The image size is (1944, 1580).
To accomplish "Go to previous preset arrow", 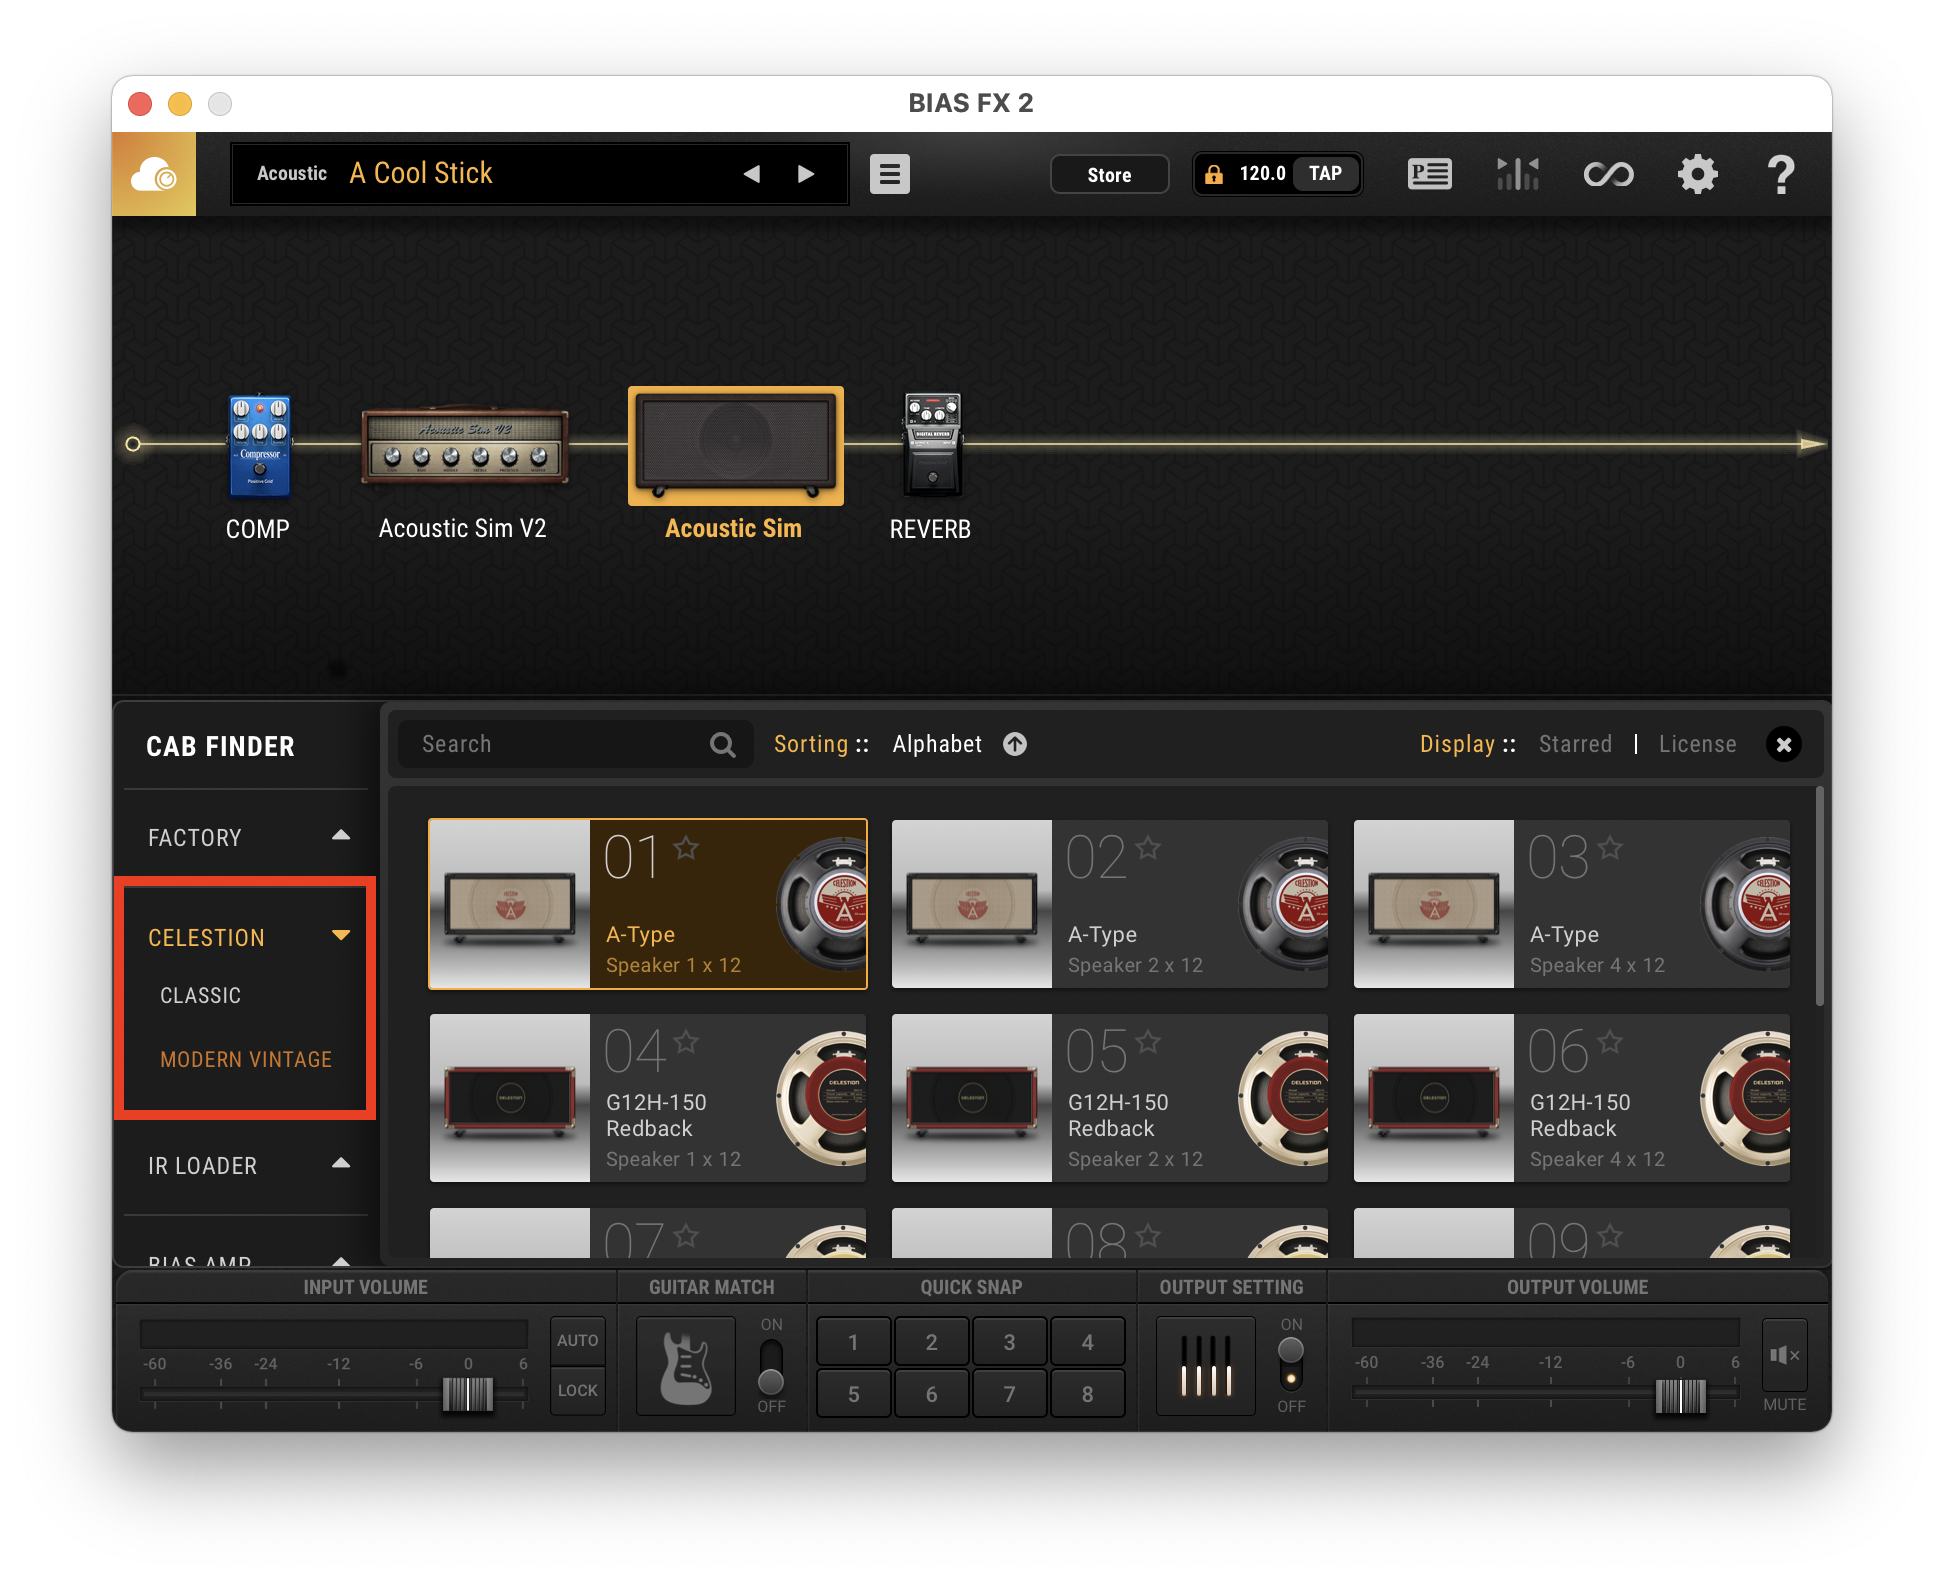I will tap(752, 175).
